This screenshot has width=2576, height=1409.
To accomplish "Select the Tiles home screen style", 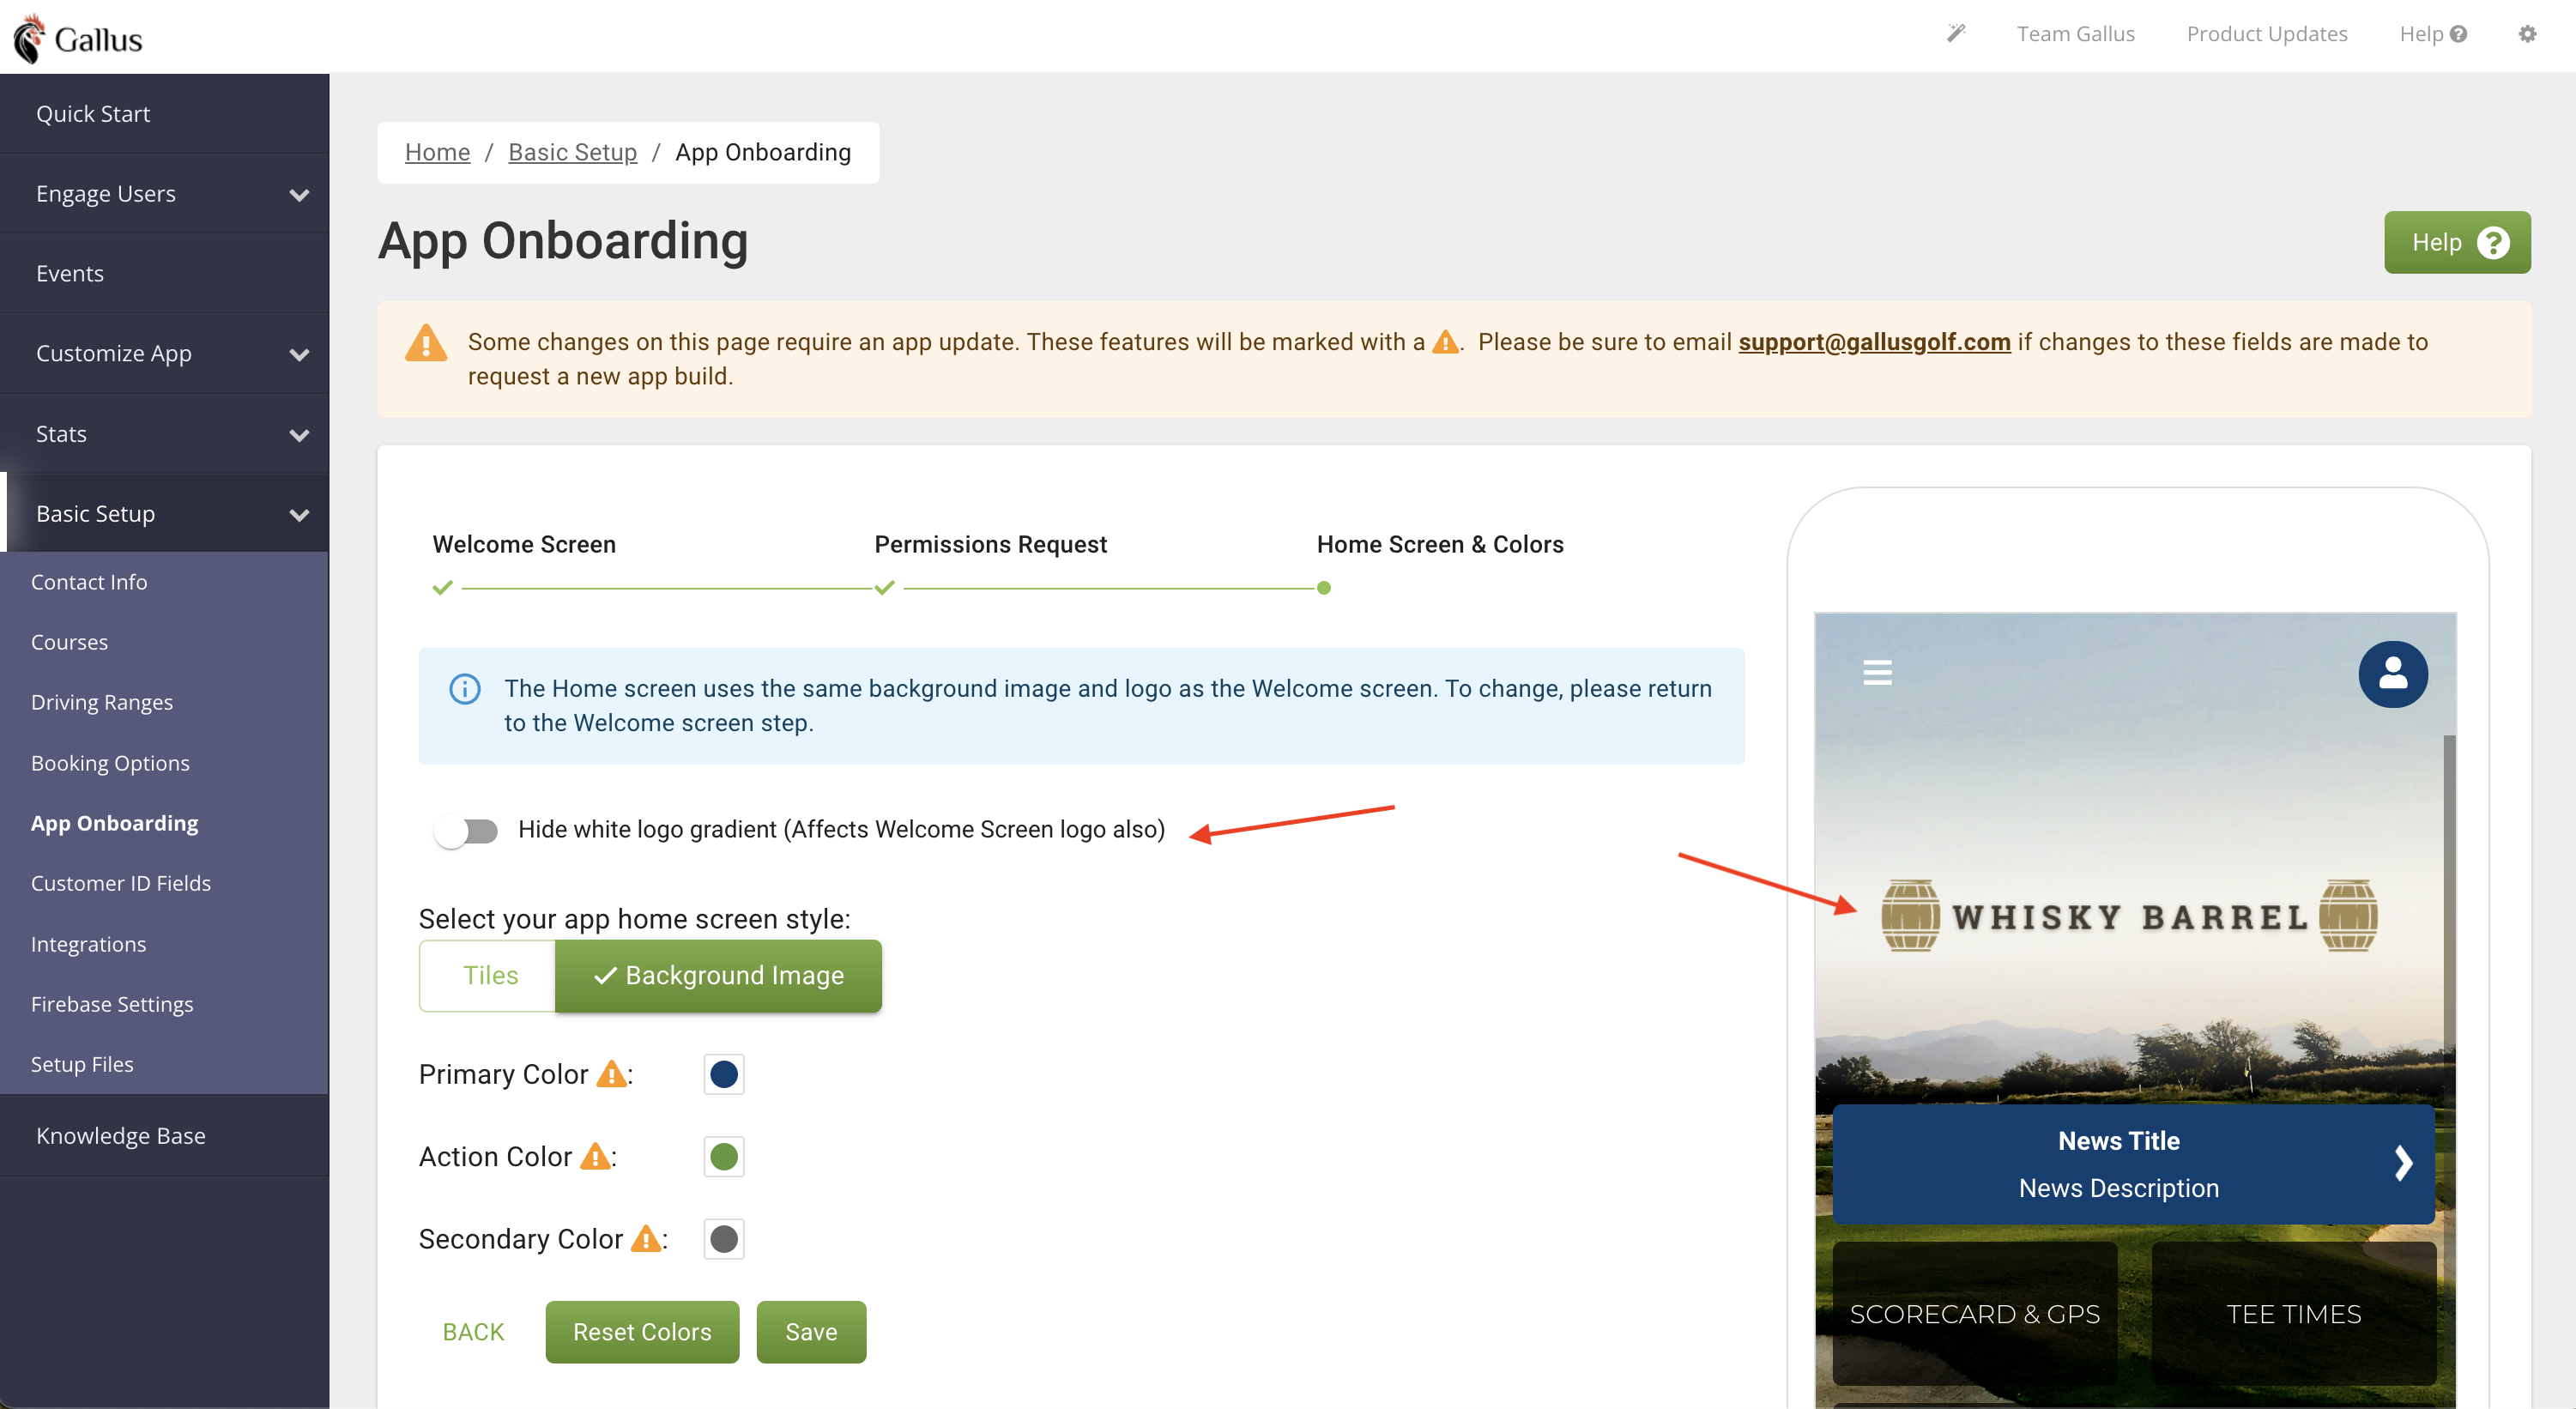I will 489,975.
